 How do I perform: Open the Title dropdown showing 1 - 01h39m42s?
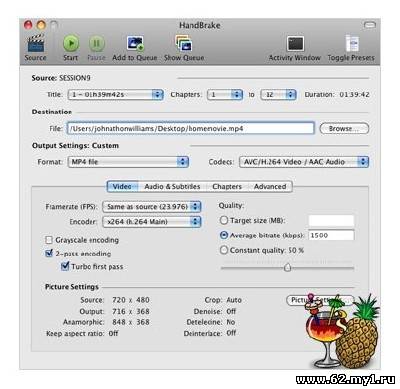[115, 95]
